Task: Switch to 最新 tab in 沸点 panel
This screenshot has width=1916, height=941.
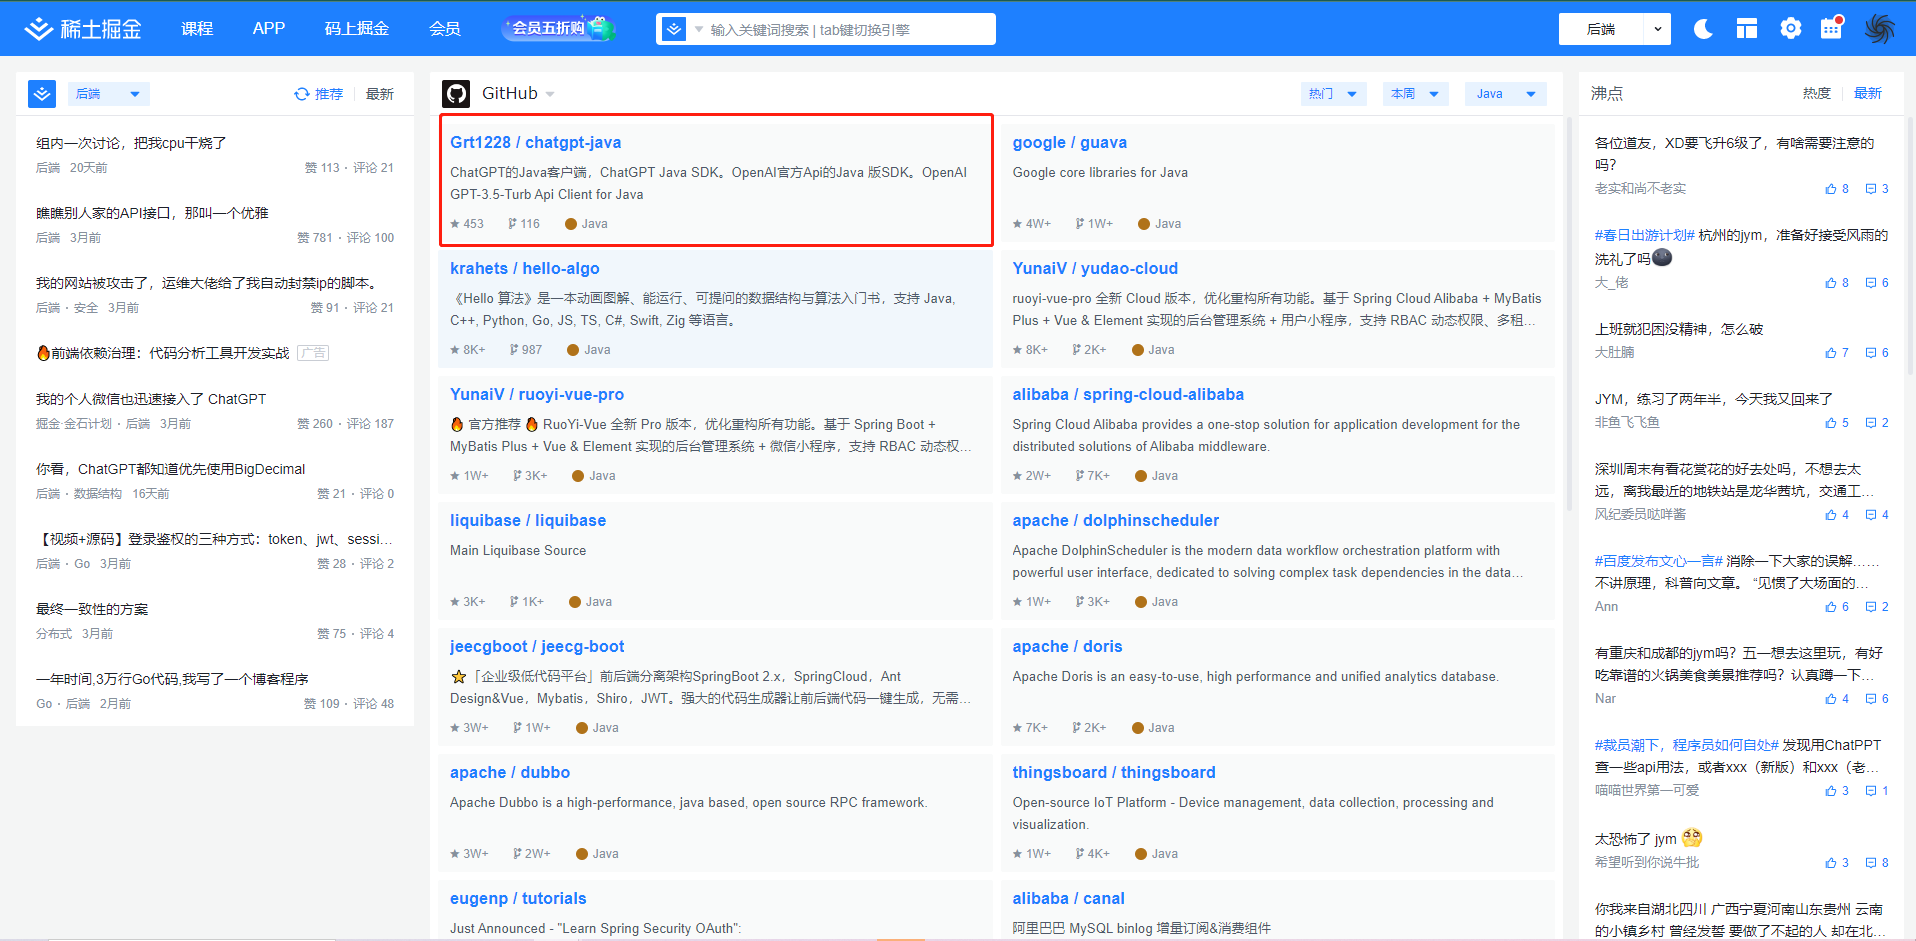Action: tap(1868, 93)
